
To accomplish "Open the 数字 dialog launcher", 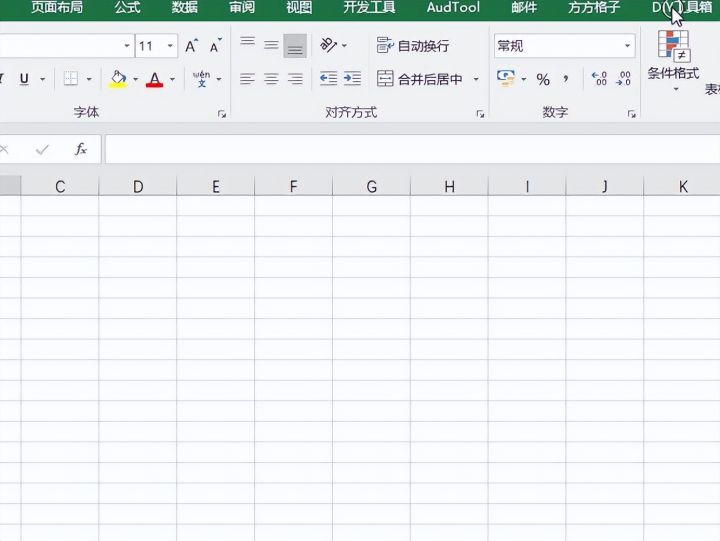I will 632,114.
